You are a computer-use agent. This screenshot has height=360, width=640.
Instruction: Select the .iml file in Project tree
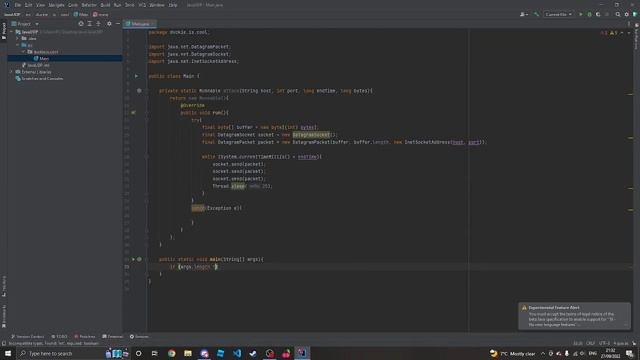point(36,65)
